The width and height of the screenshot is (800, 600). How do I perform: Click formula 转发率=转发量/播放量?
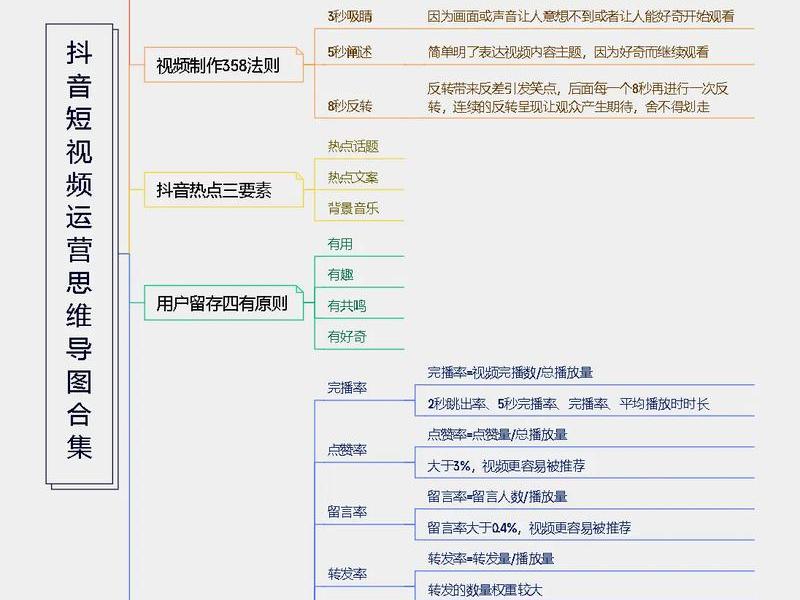click(x=491, y=559)
